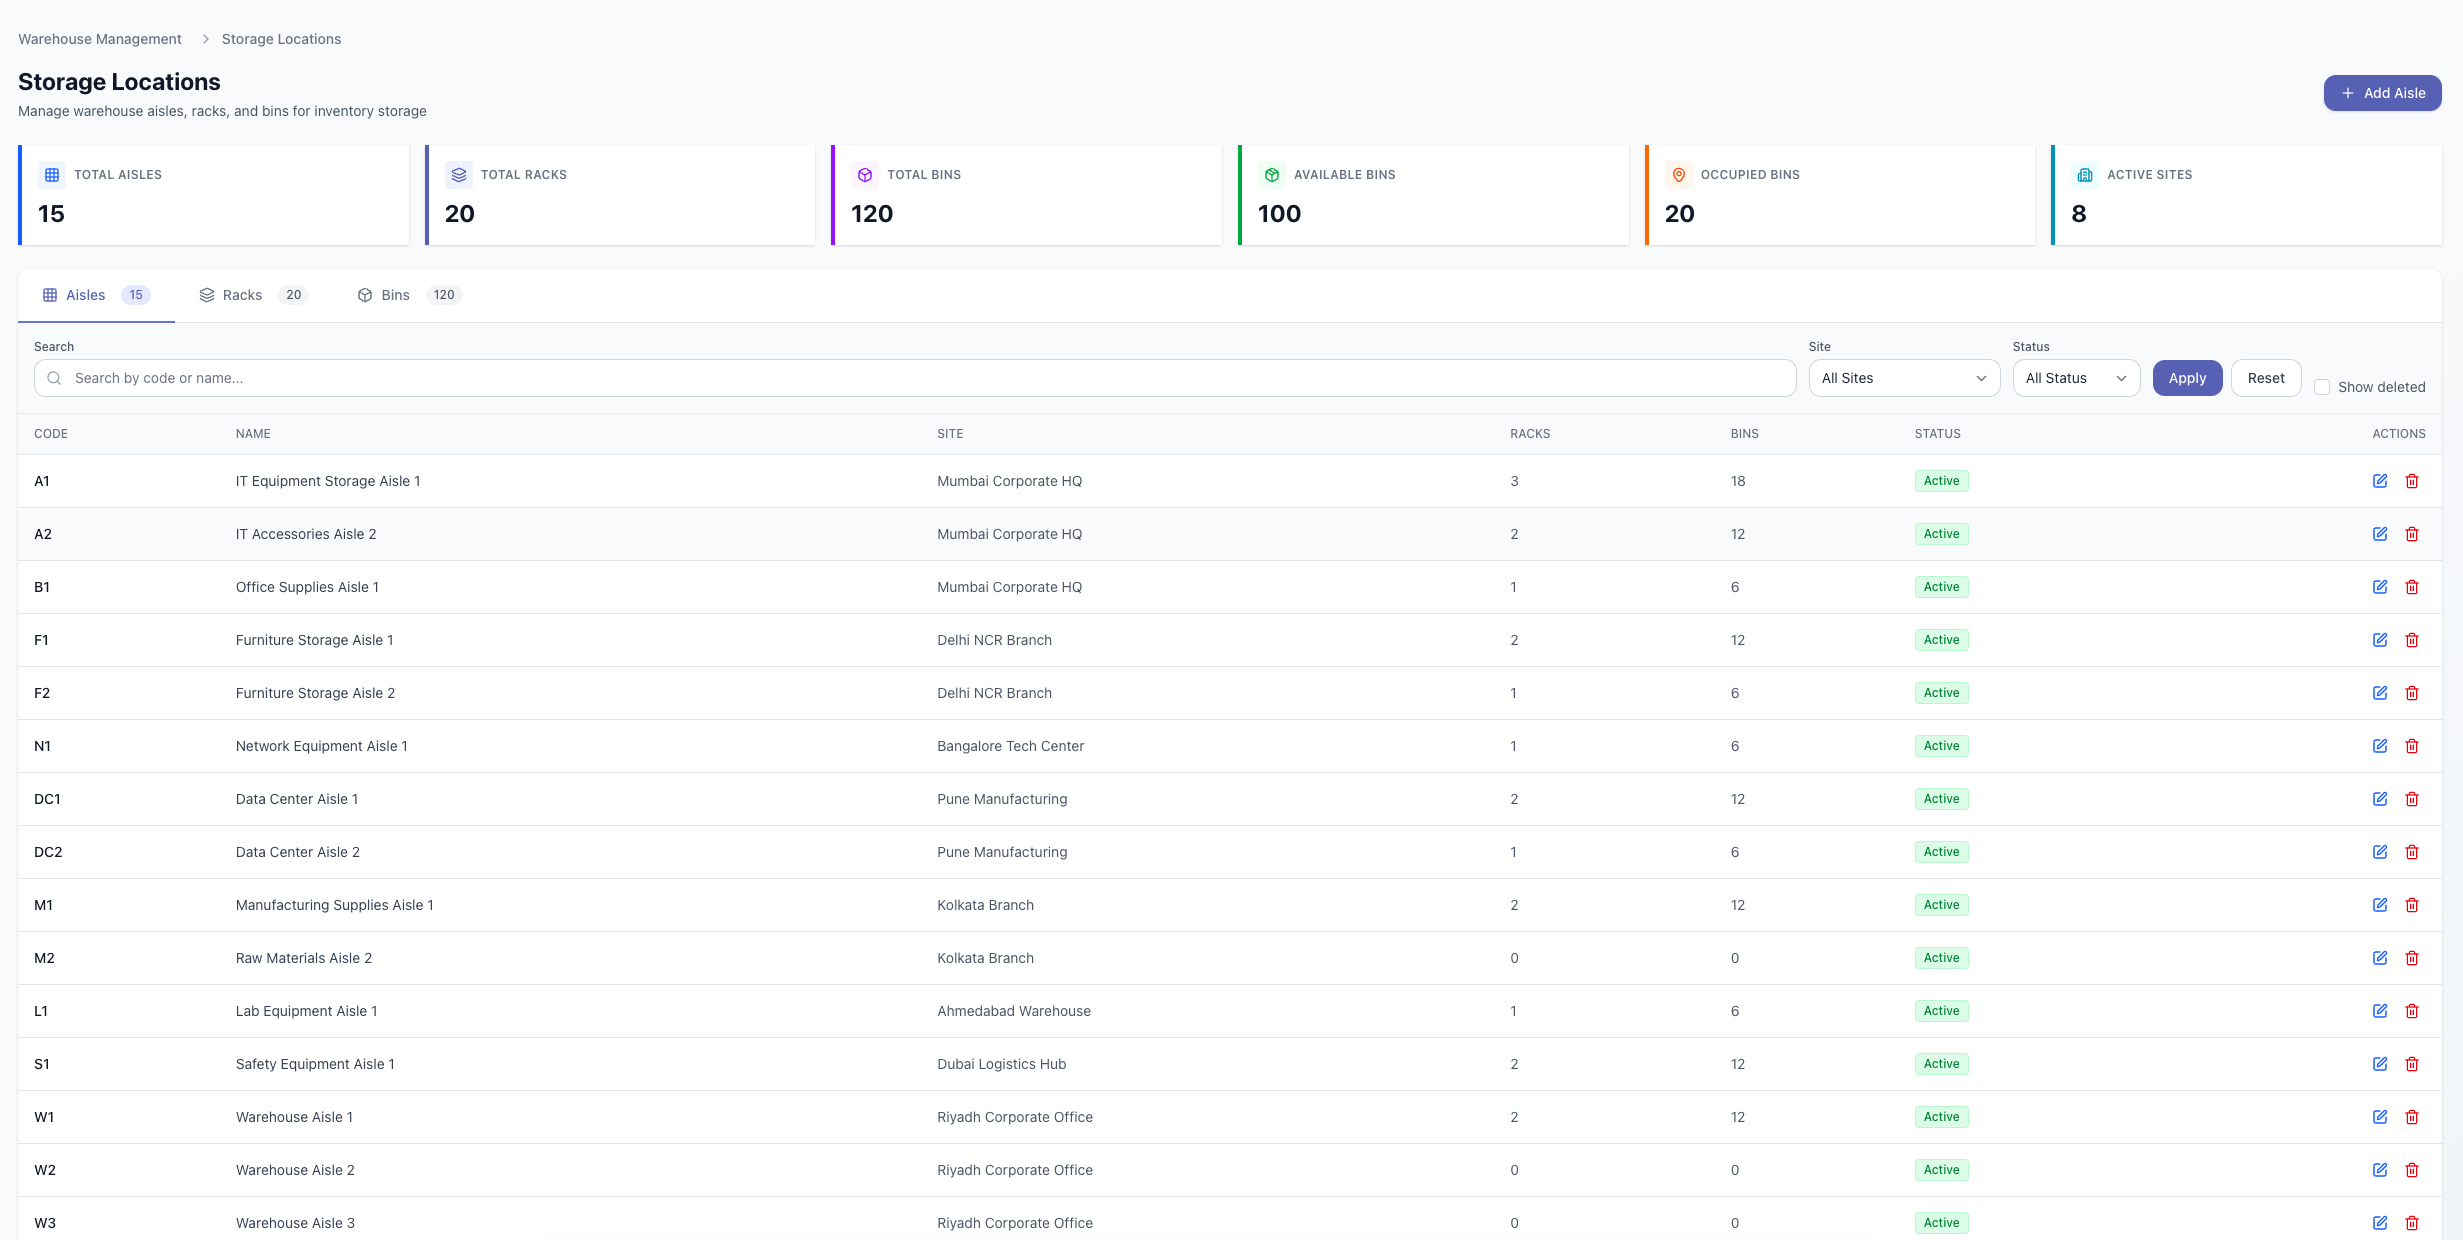Edit the Furniture Storage Aisle 1 row
Screen dimensions: 2463x1240
2379,640
